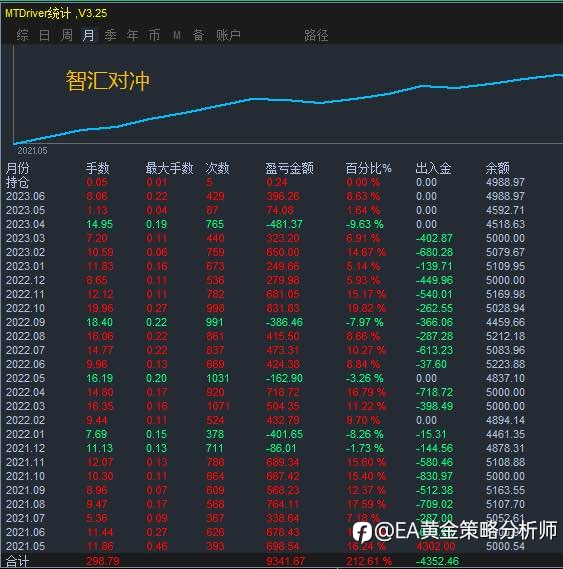Select the 2022.09 month row
Image resolution: width=563 pixels, height=569 pixels.
pos(265,322)
